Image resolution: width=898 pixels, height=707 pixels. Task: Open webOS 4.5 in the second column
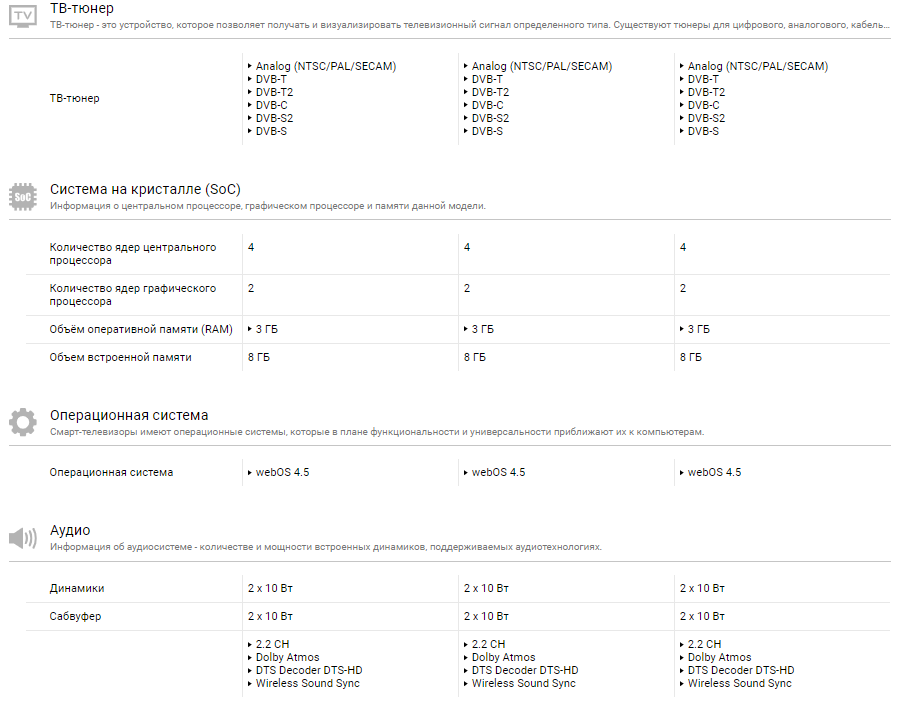tap(498, 473)
